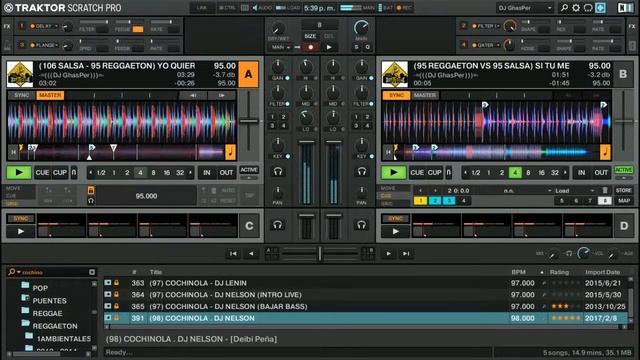This screenshot has width=640, height=360.
Task: Toggle Deck D headphone cue icon
Action: [x=362, y=224]
